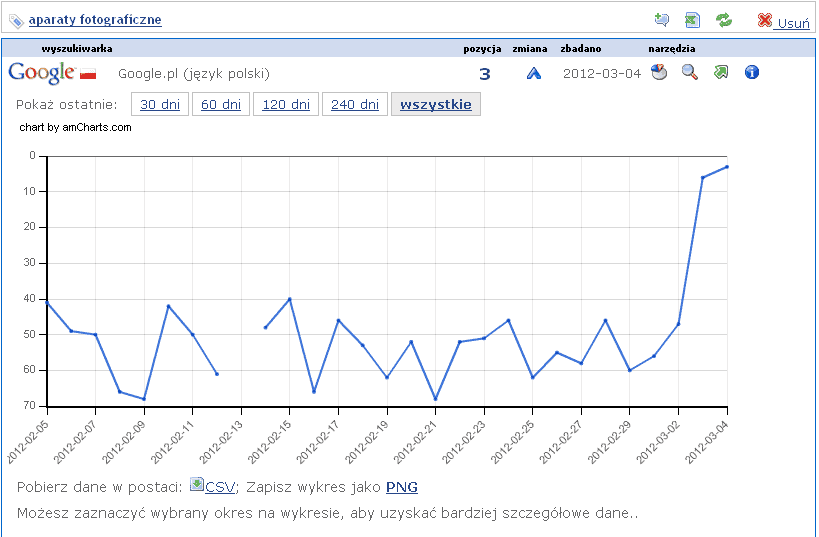This screenshot has width=819, height=537.
Task: Click the red X delete icon
Action: (765, 21)
